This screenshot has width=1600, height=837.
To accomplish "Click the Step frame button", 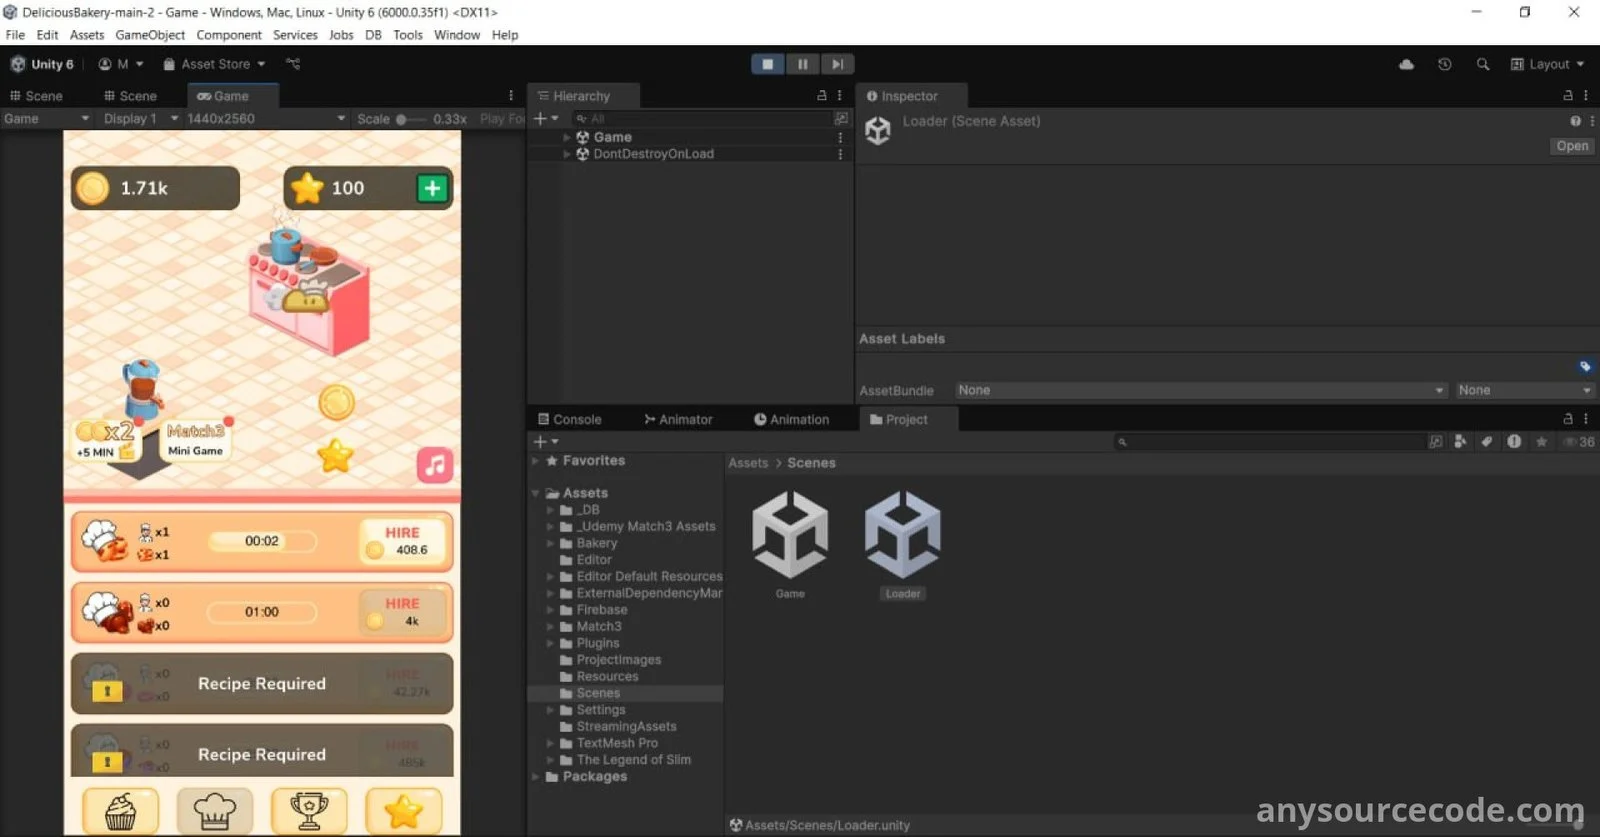I will [x=837, y=64].
